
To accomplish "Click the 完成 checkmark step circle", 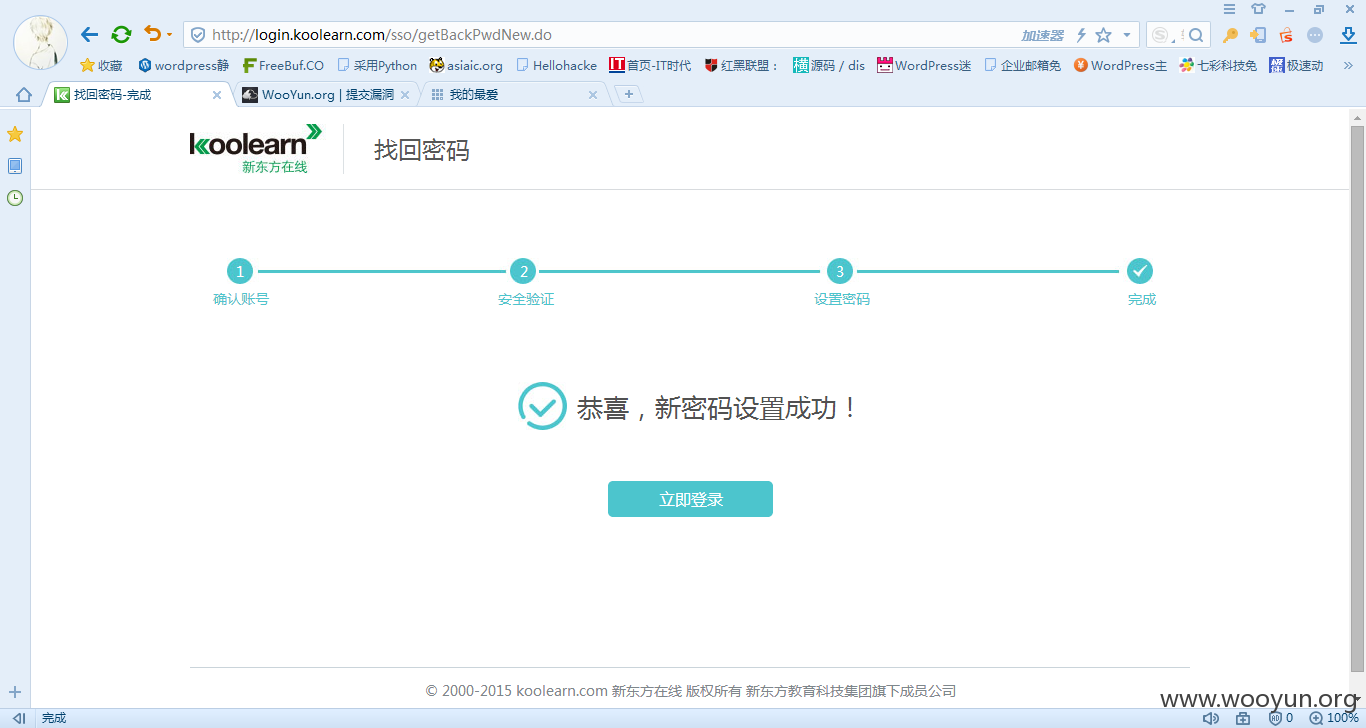I will 1140,271.
